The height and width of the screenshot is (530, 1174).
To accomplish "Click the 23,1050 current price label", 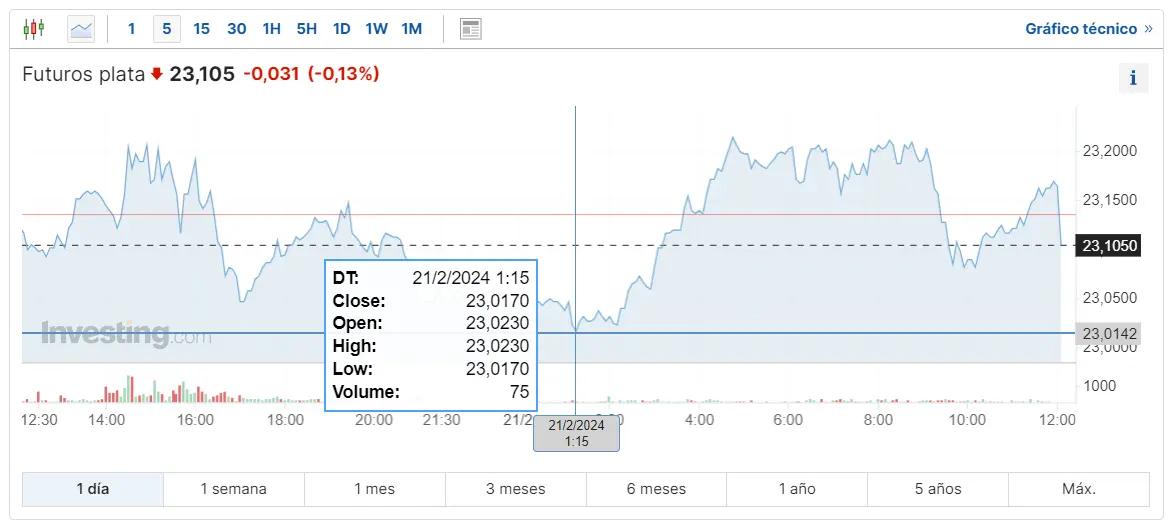I will (1110, 246).
